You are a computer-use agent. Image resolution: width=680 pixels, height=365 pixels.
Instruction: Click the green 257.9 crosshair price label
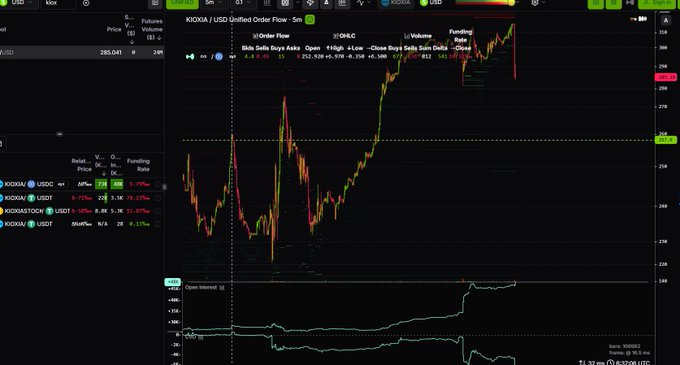point(665,140)
